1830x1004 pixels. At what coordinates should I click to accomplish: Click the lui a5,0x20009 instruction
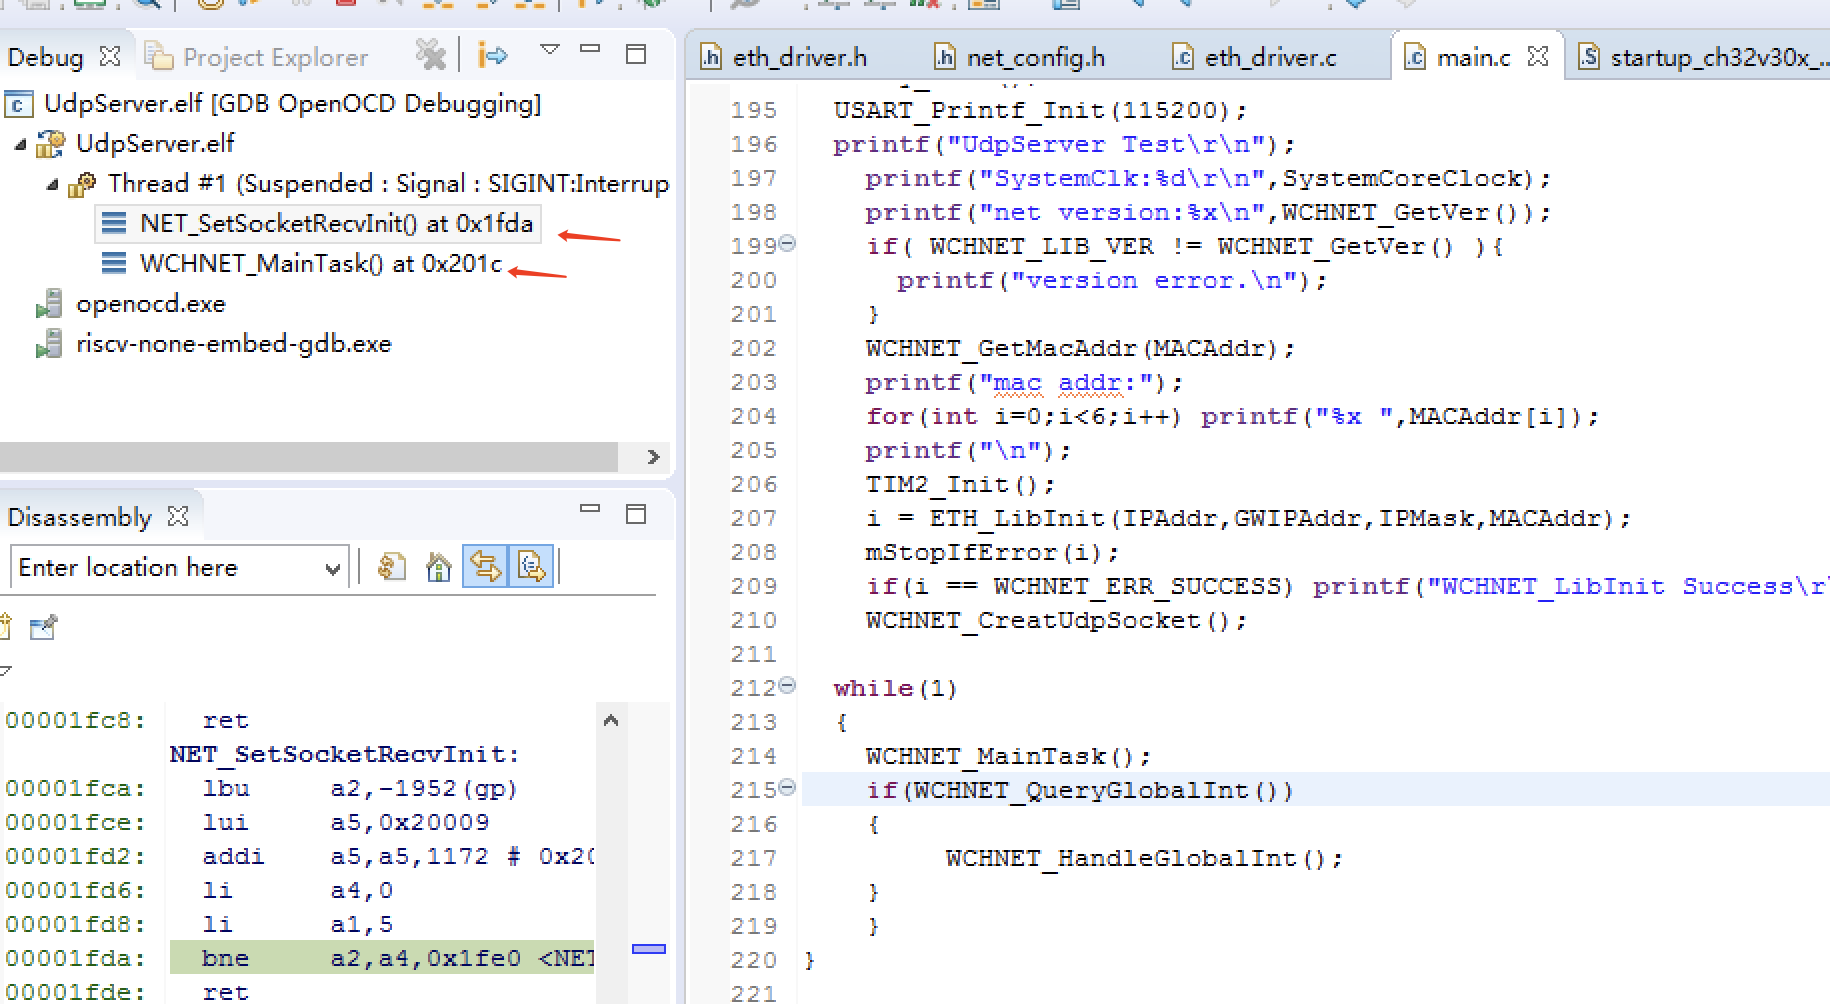pyautogui.click(x=346, y=822)
